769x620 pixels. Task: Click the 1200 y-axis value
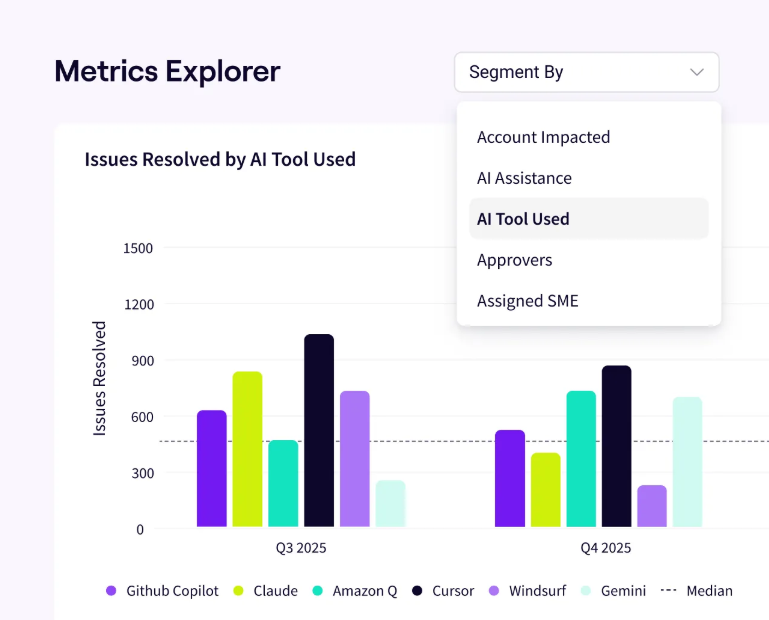[138, 305]
